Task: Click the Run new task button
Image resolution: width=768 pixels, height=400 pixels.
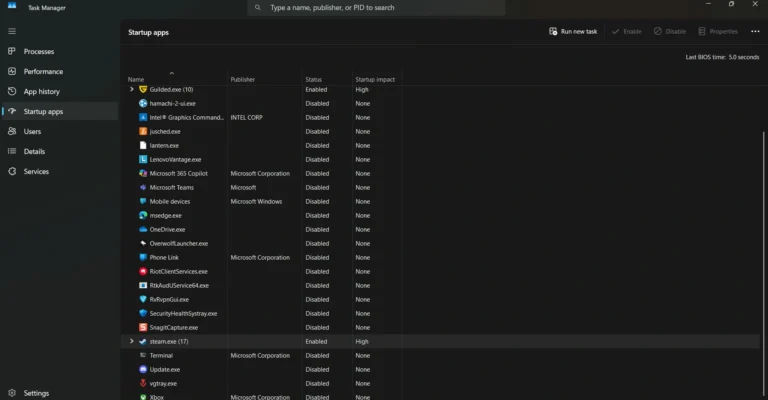Action: [574, 31]
